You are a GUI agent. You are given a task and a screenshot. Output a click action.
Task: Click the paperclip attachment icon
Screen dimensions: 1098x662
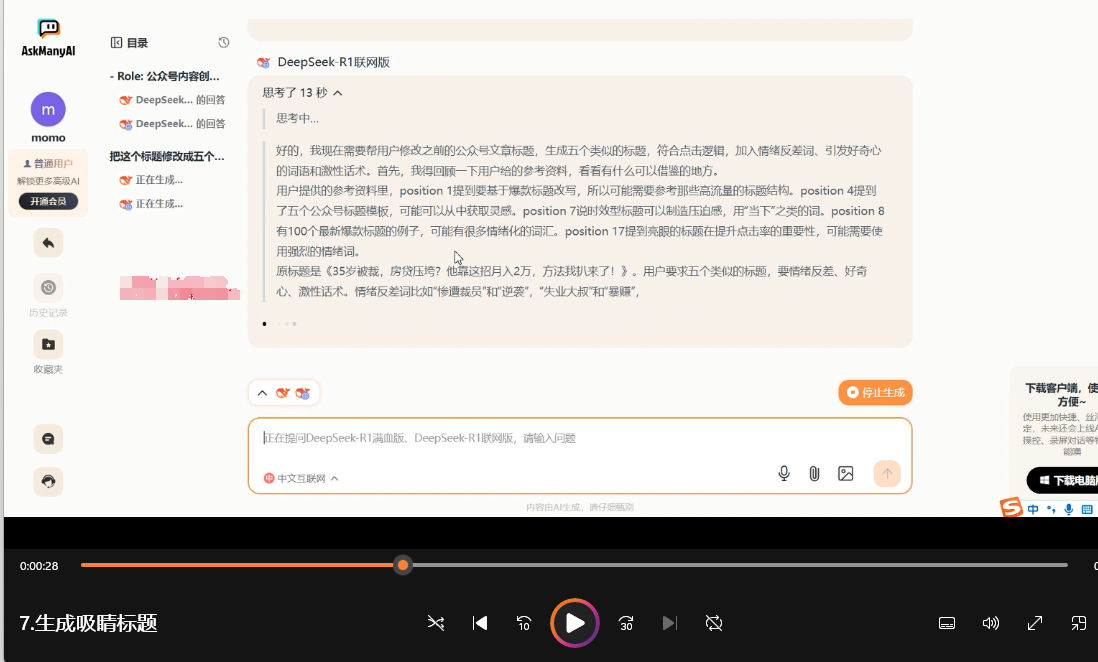[x=814, y=474]
